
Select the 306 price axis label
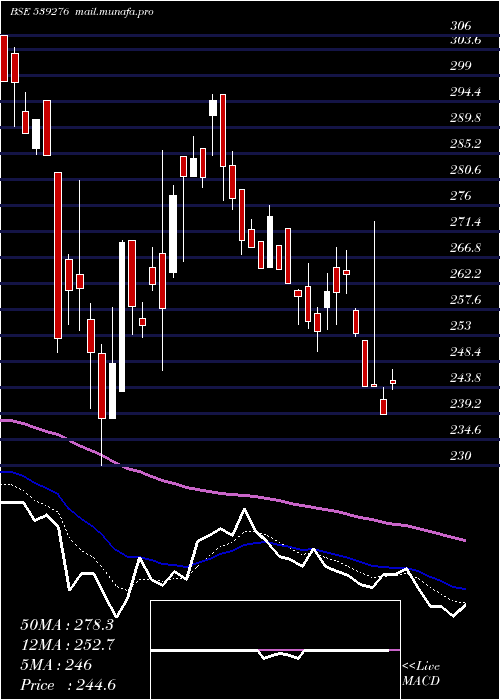point(461,26)
